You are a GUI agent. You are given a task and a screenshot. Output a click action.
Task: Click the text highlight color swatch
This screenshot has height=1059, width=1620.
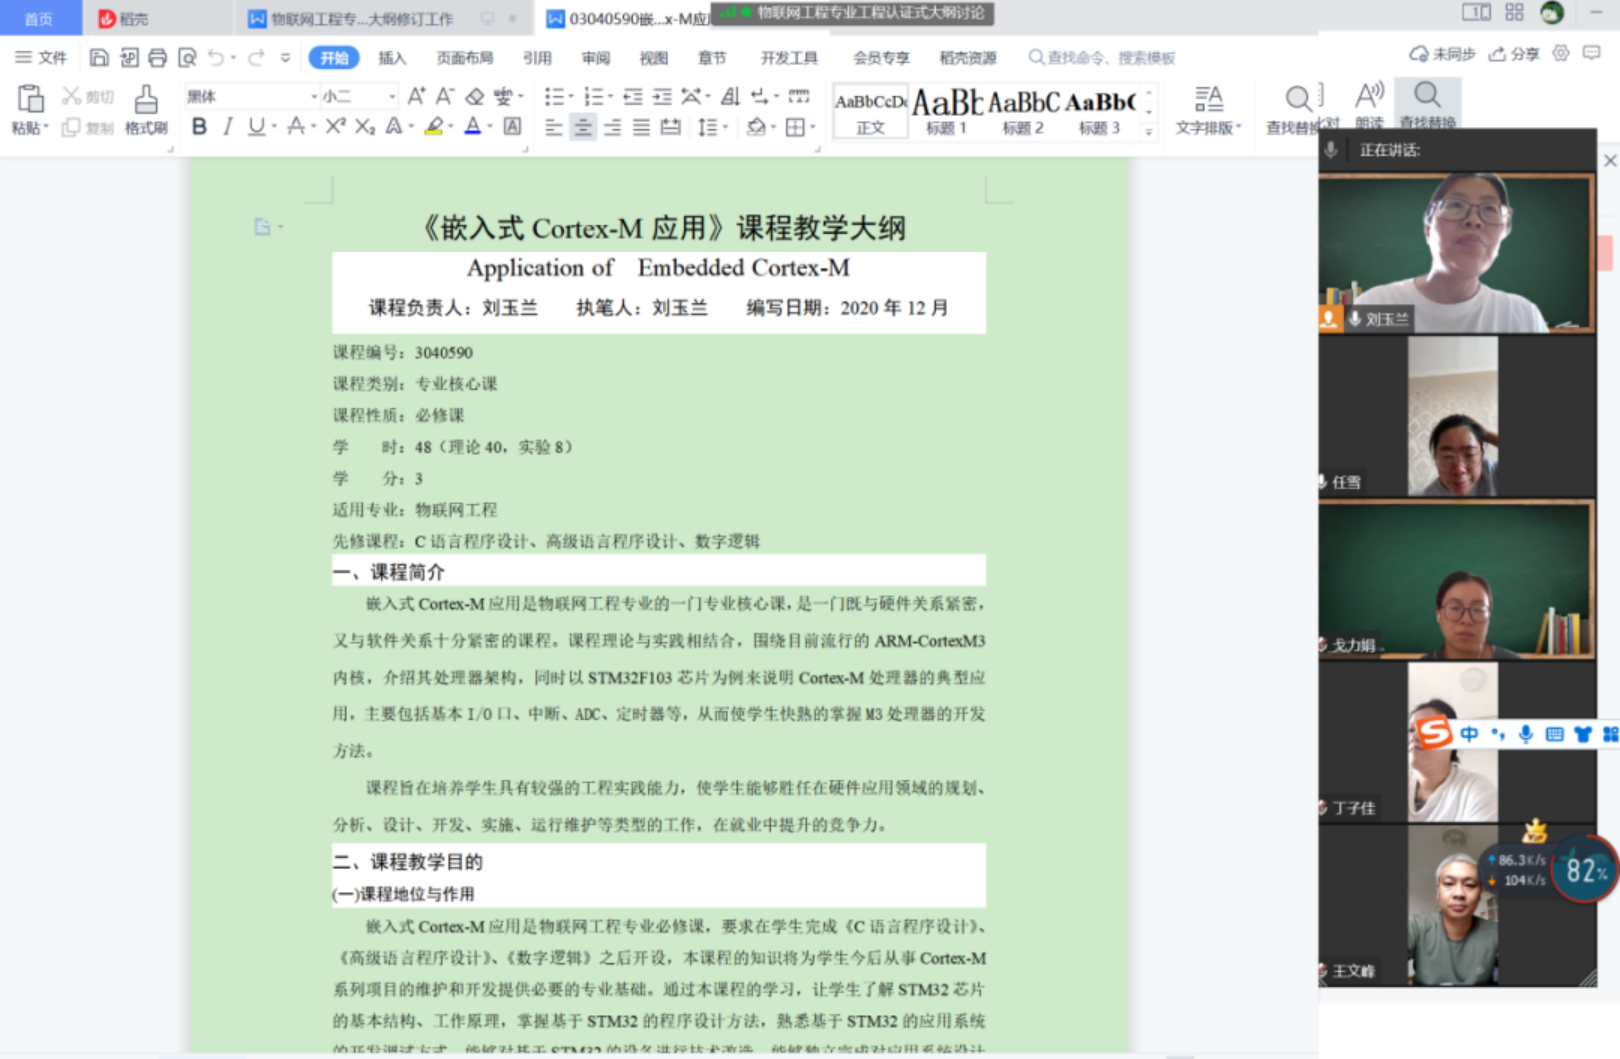[434, 127]
